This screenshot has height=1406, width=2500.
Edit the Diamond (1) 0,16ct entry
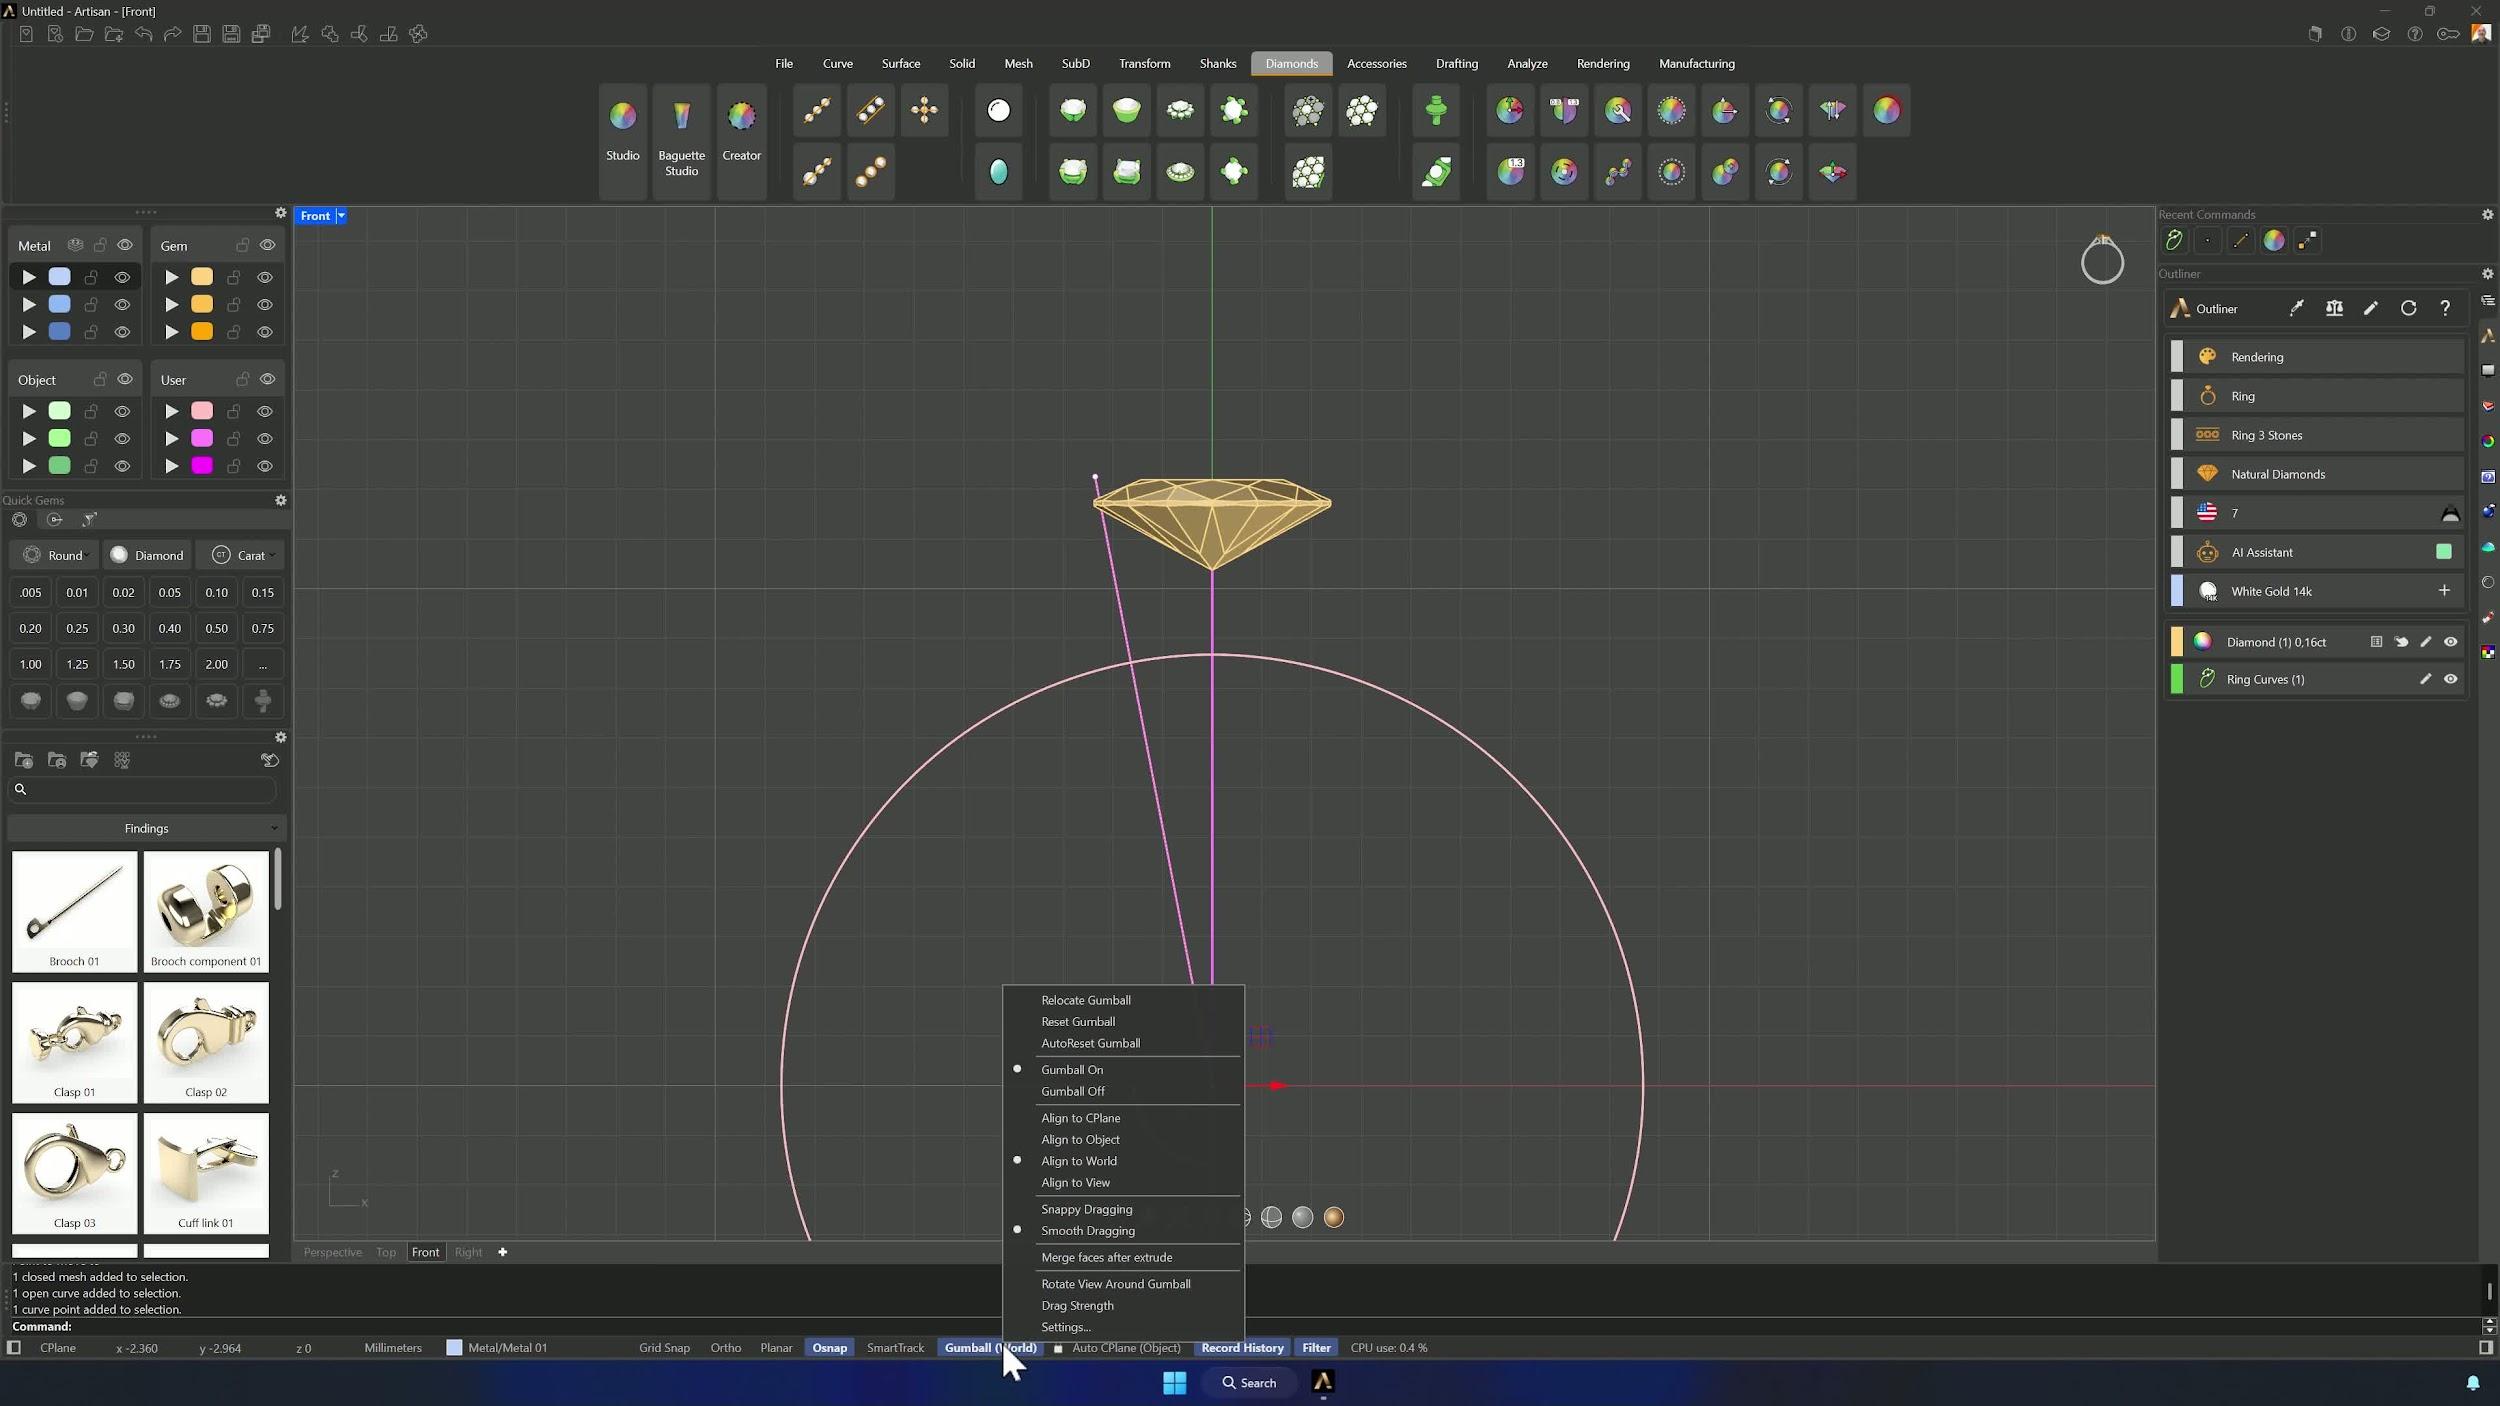[x=2425, y=642]
